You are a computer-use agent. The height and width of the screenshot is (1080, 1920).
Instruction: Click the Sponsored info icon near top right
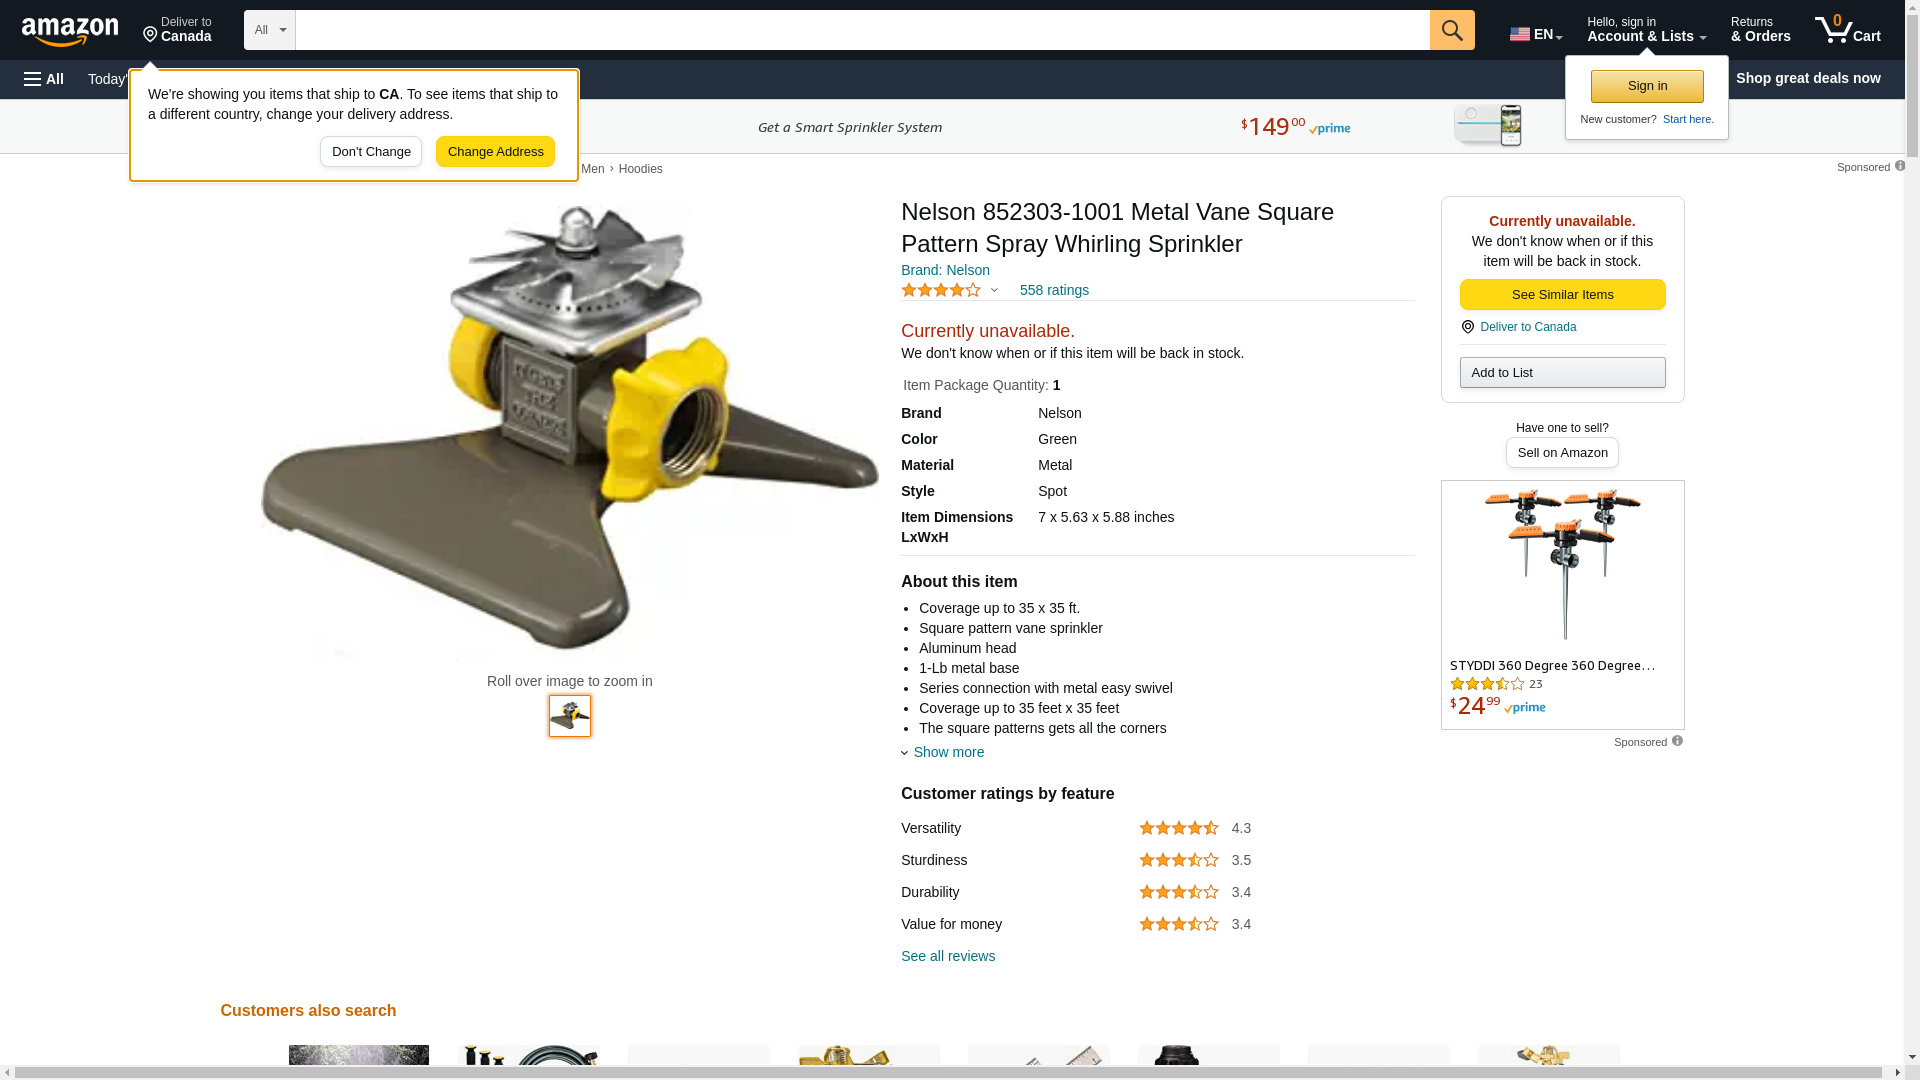coord(1899,166)
